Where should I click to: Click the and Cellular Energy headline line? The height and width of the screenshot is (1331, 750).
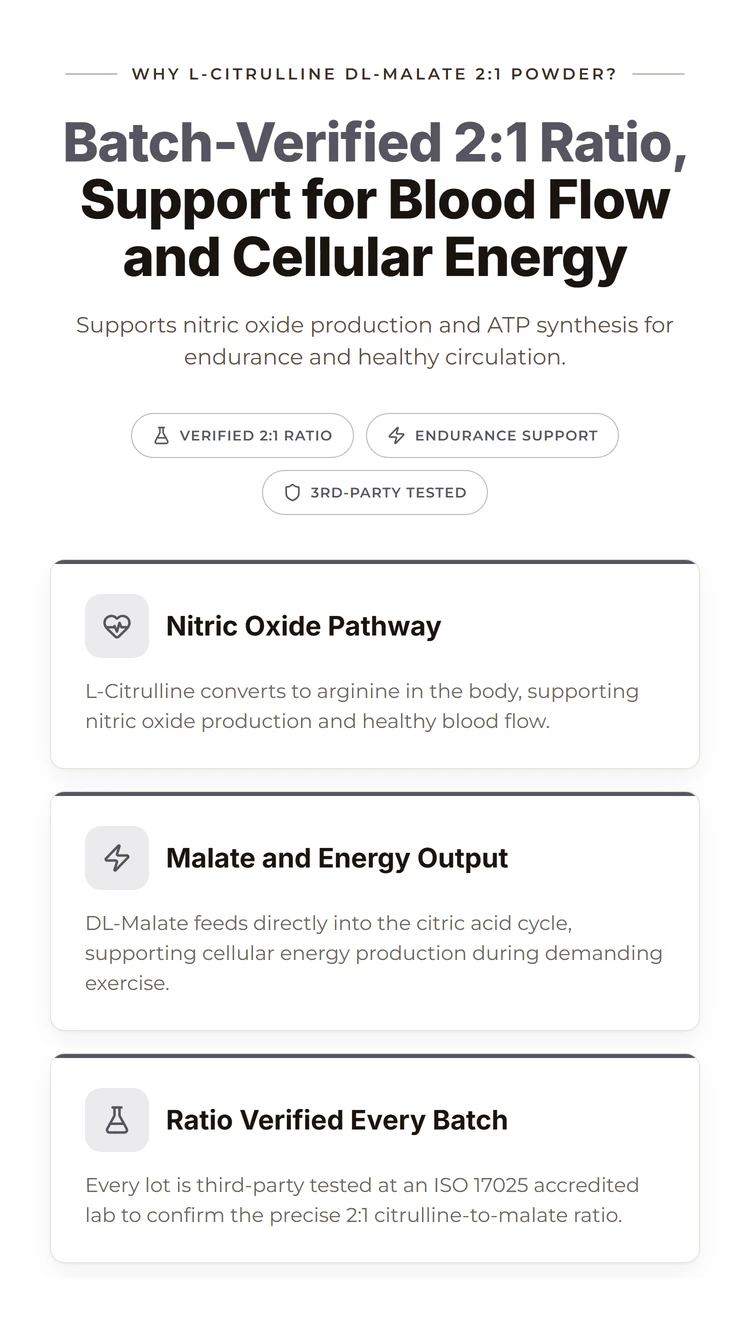pyautogui.click(x=375, y=257)
